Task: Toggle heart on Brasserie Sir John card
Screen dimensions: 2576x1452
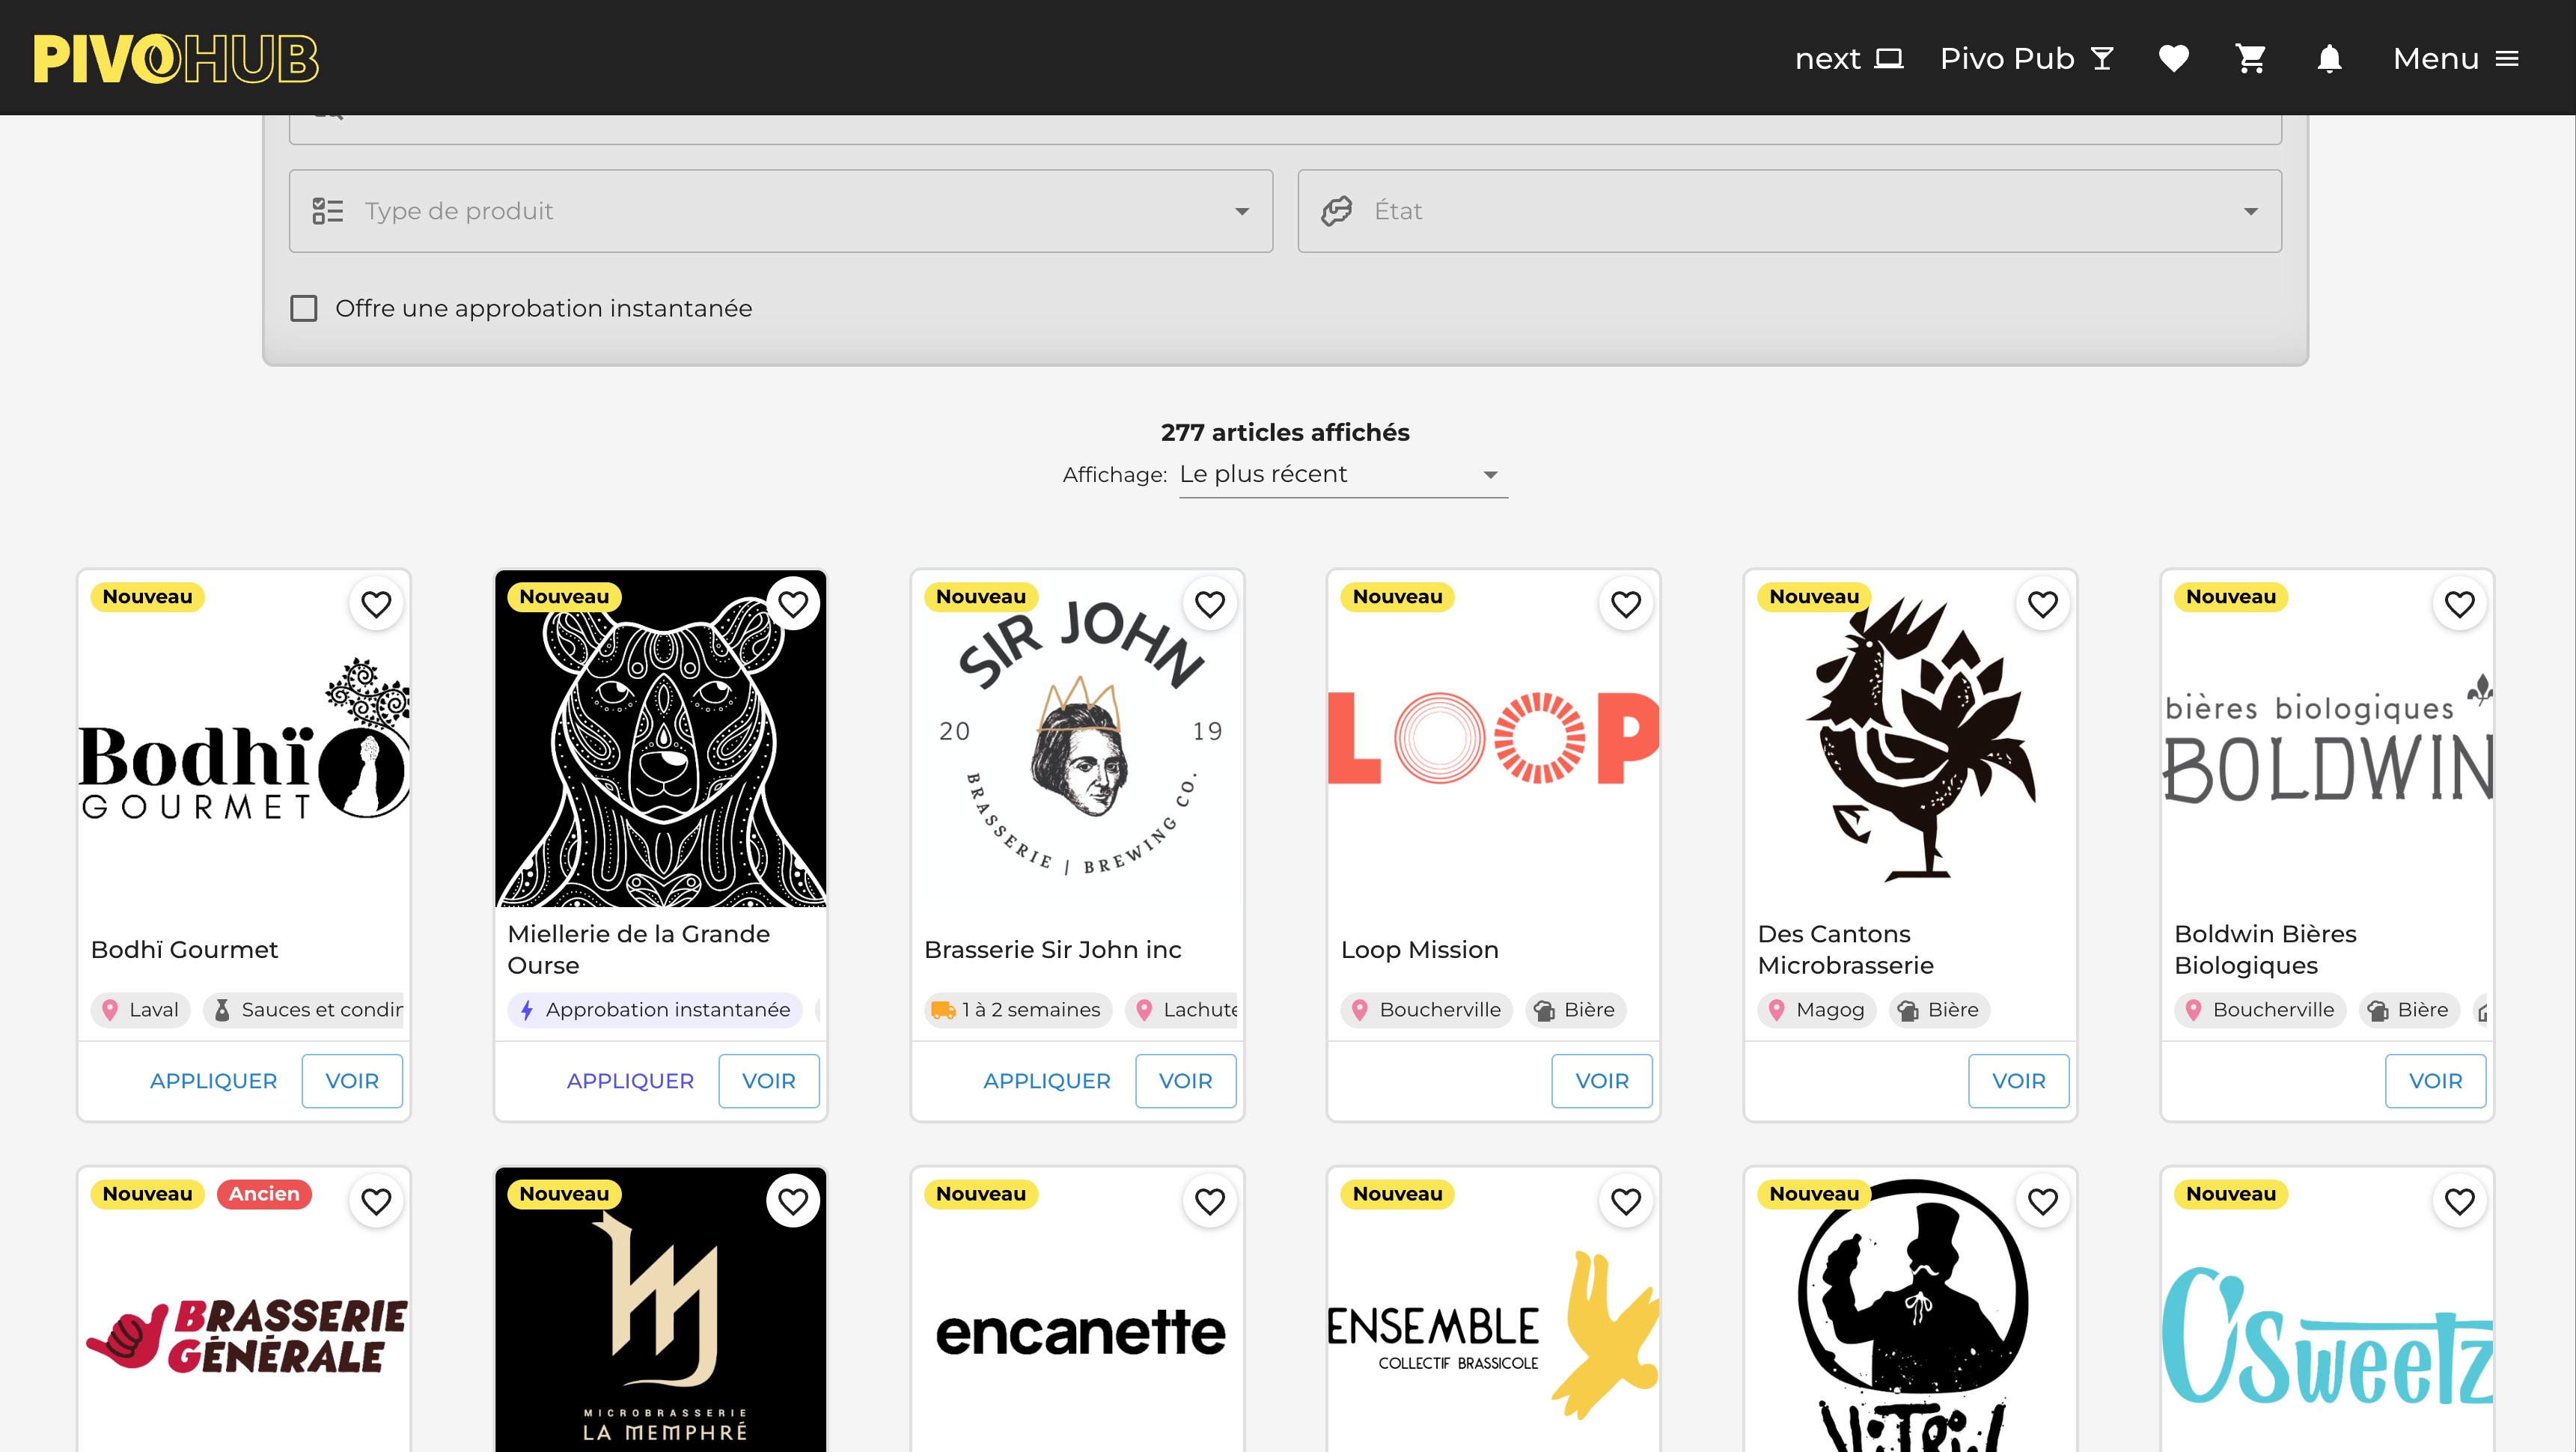Action: tap(1210, 604)
